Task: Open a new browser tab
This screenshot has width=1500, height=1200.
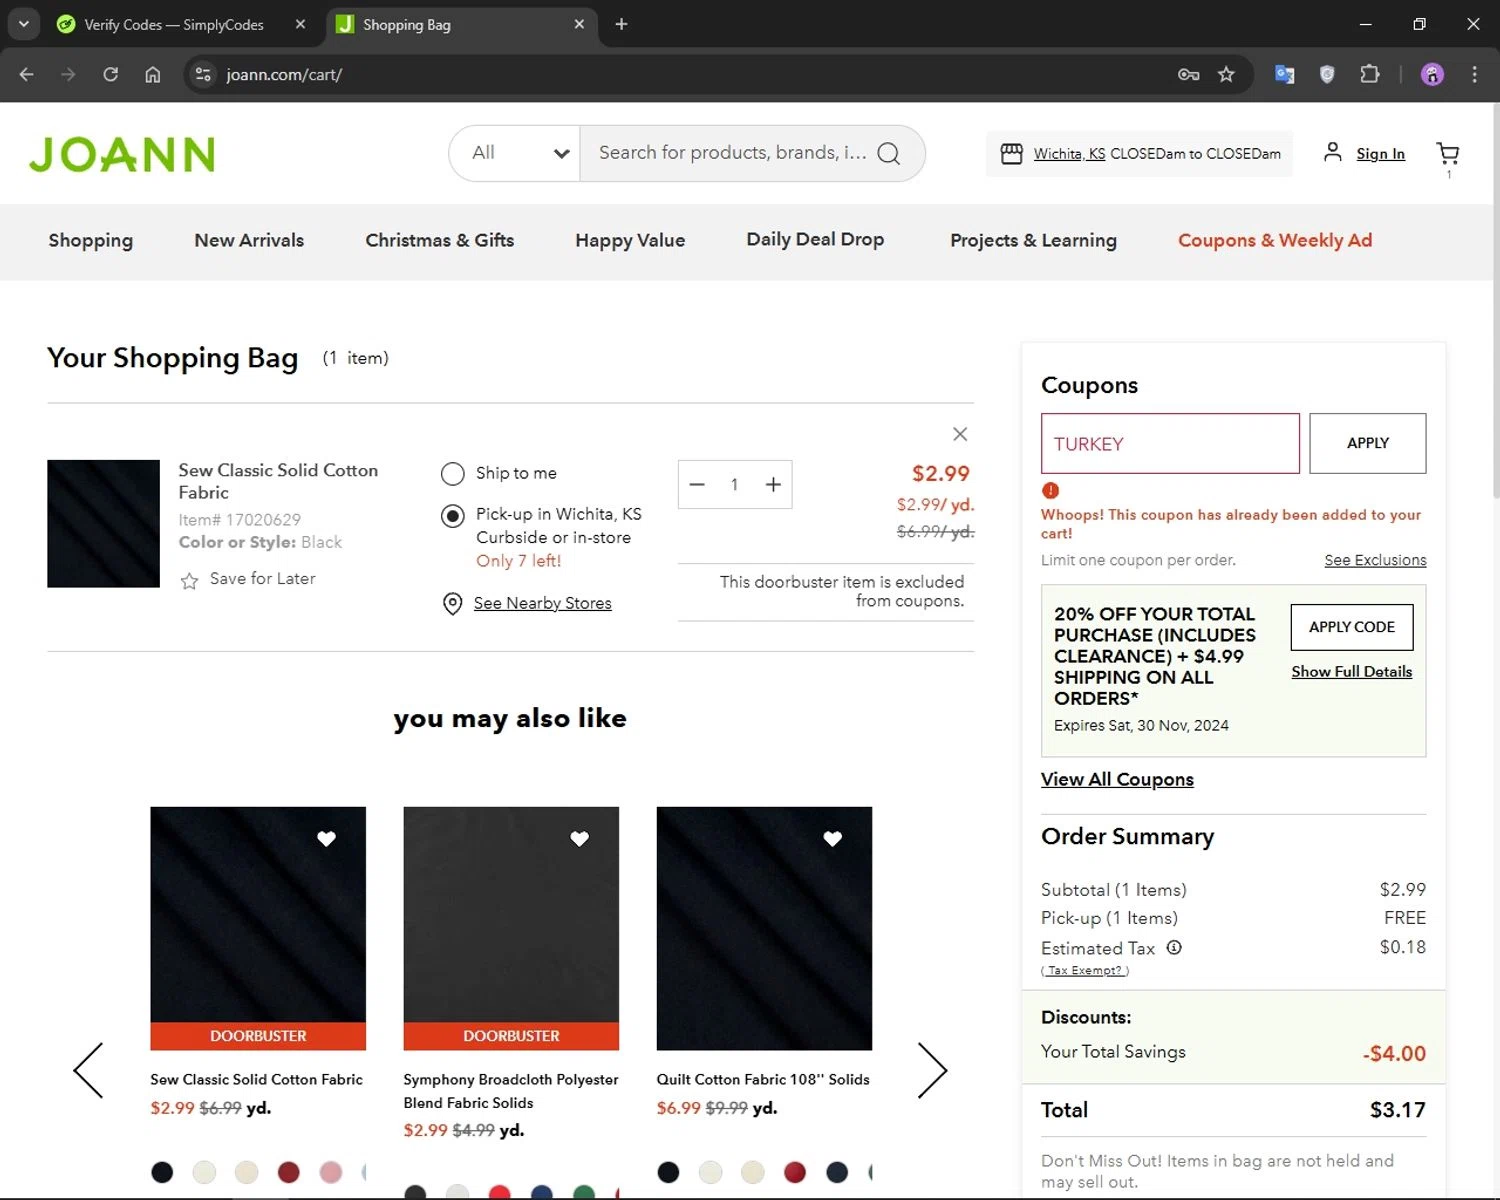Action: pyautogui.click(x=621, y=24)
